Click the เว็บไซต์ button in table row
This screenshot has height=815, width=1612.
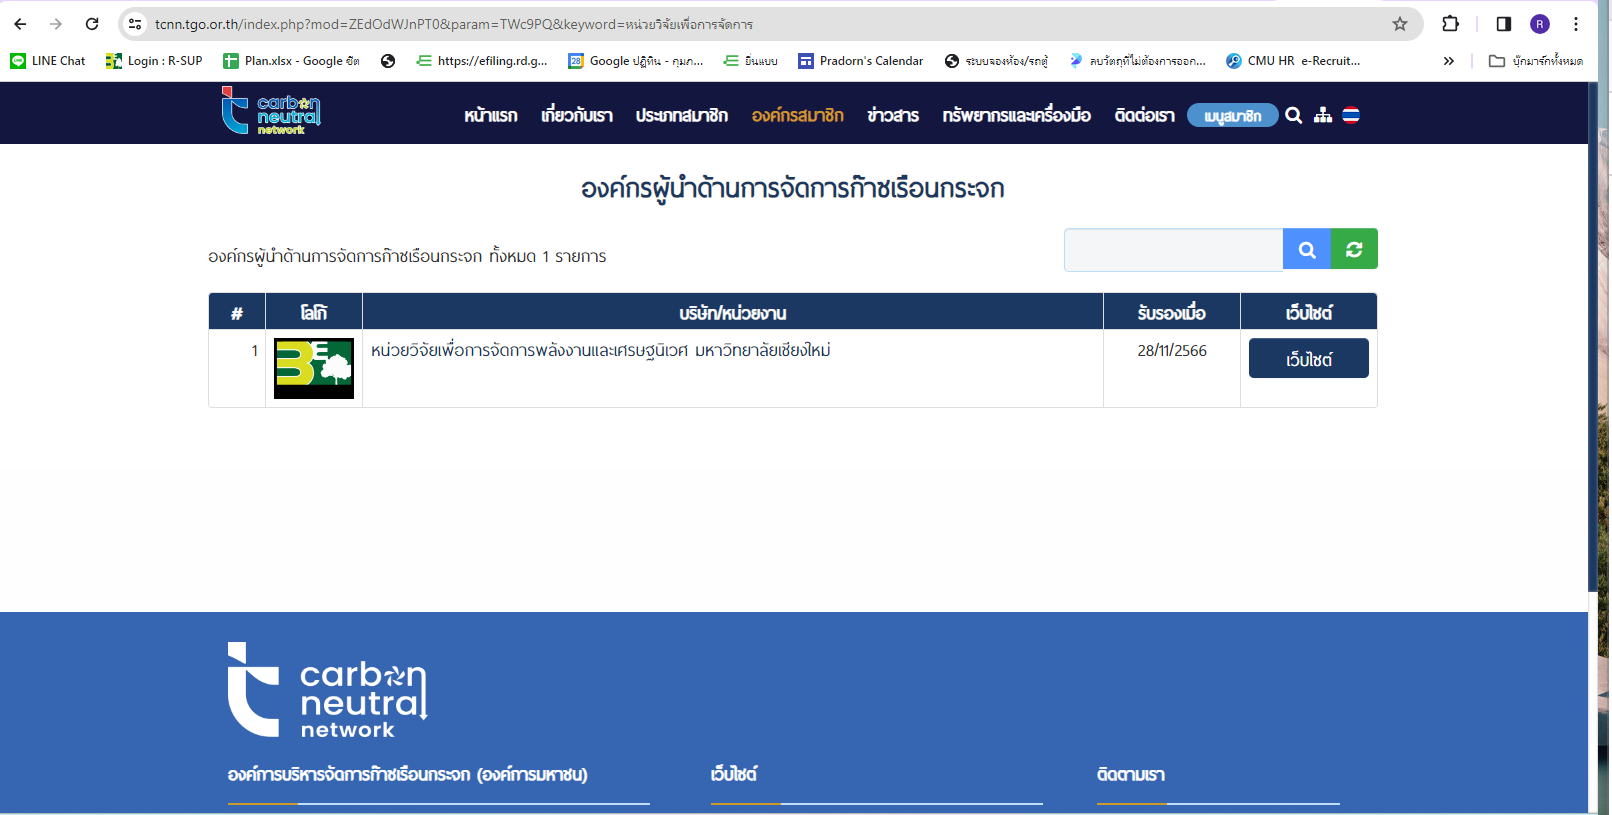click(1308, 359)
